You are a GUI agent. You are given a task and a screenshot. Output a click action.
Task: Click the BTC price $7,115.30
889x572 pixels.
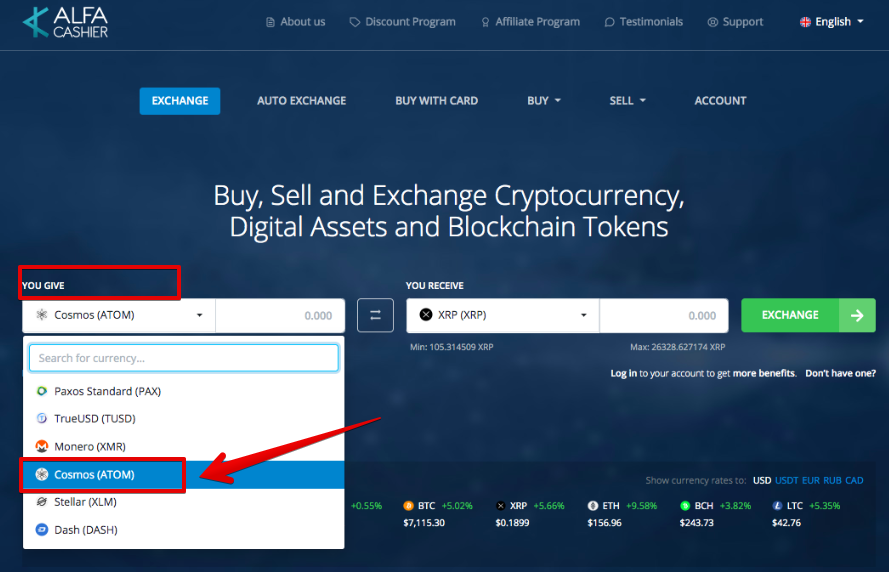424,523
